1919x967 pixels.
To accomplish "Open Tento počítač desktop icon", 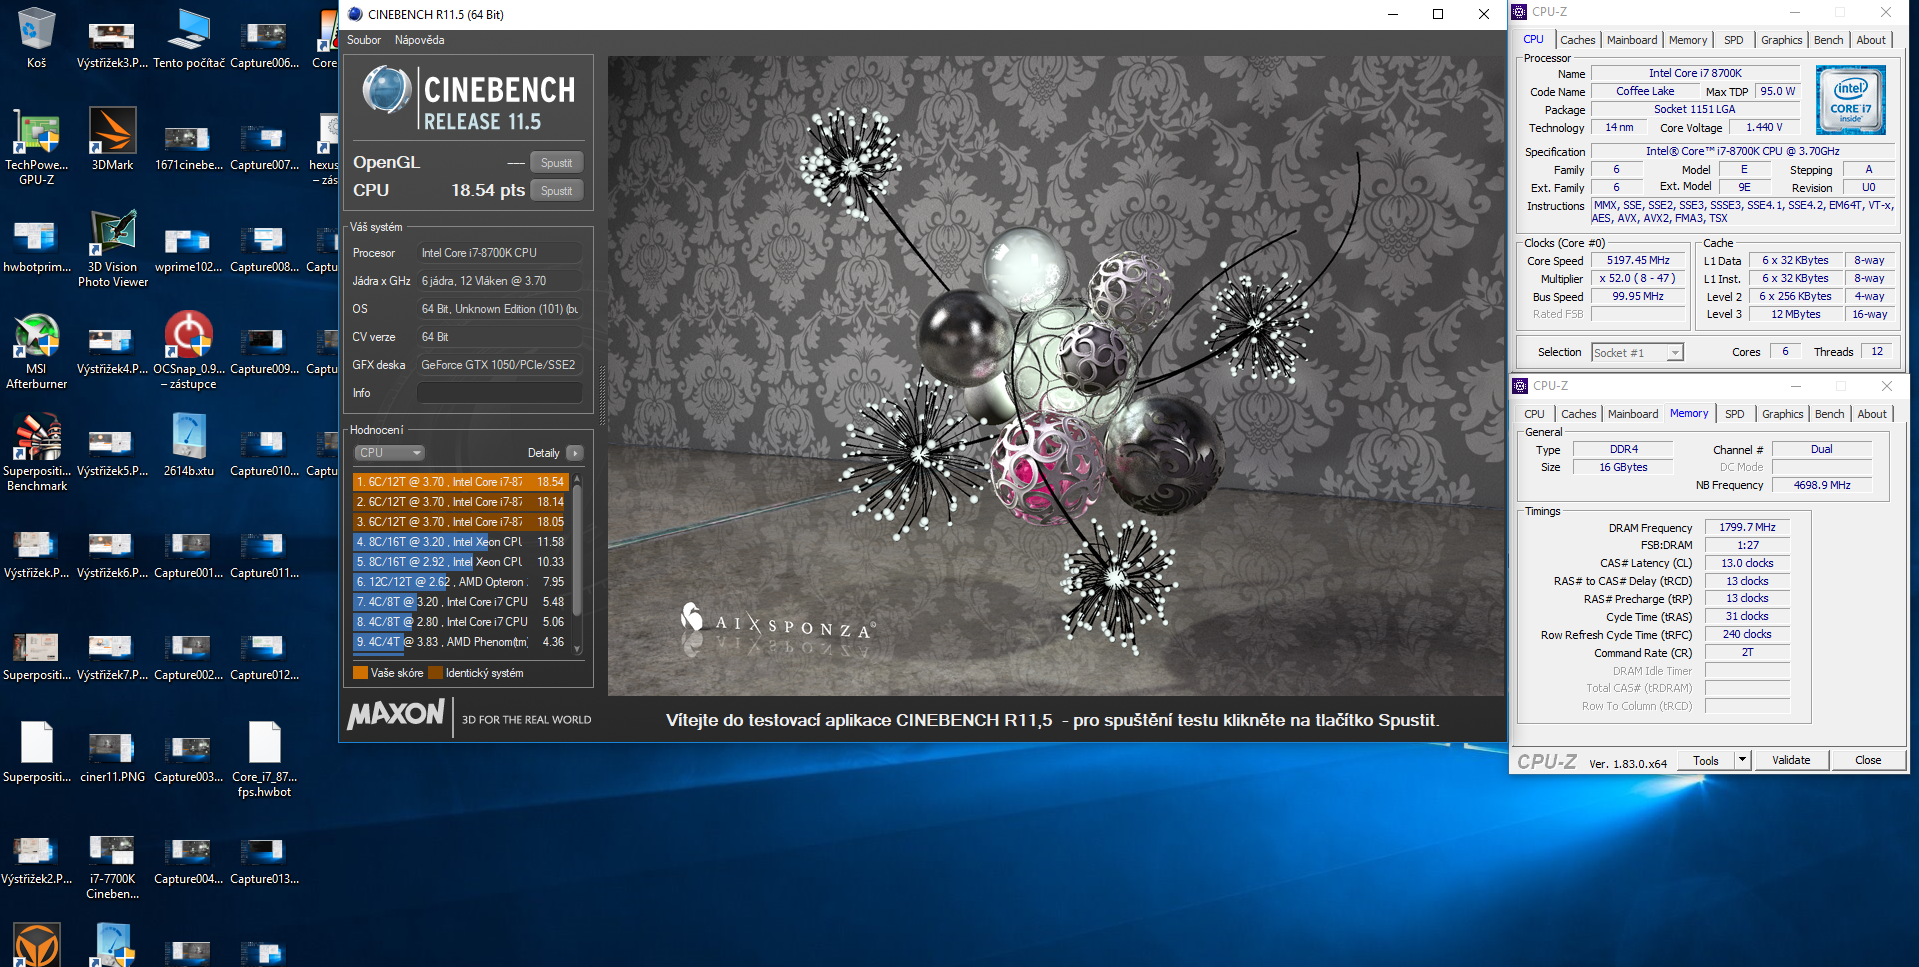I will (x=188, y=38).
